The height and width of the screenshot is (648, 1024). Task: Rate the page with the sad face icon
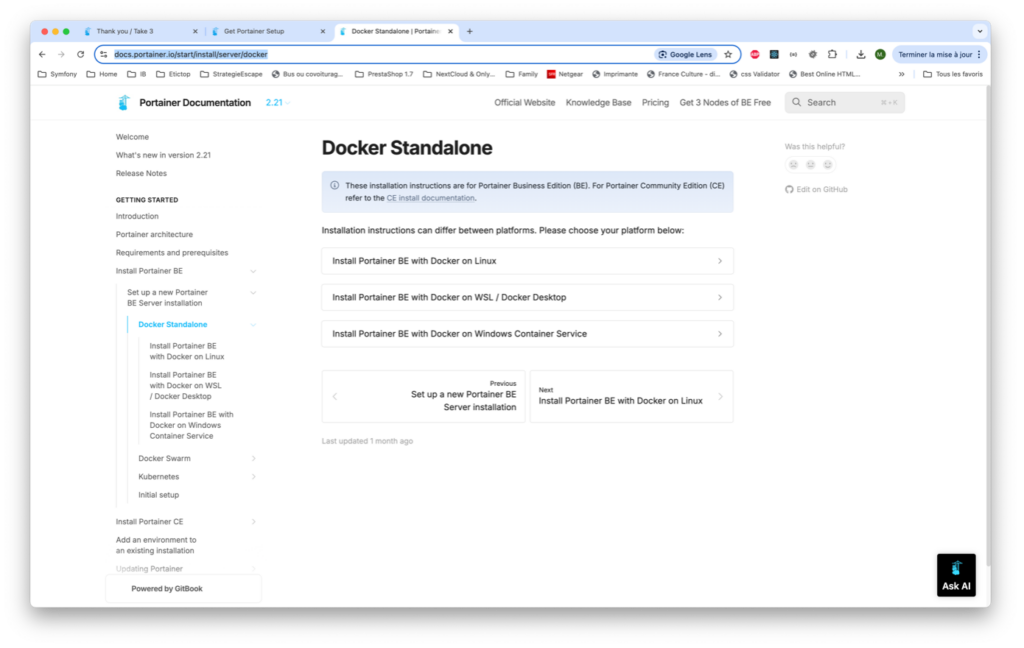coord(793,165)
